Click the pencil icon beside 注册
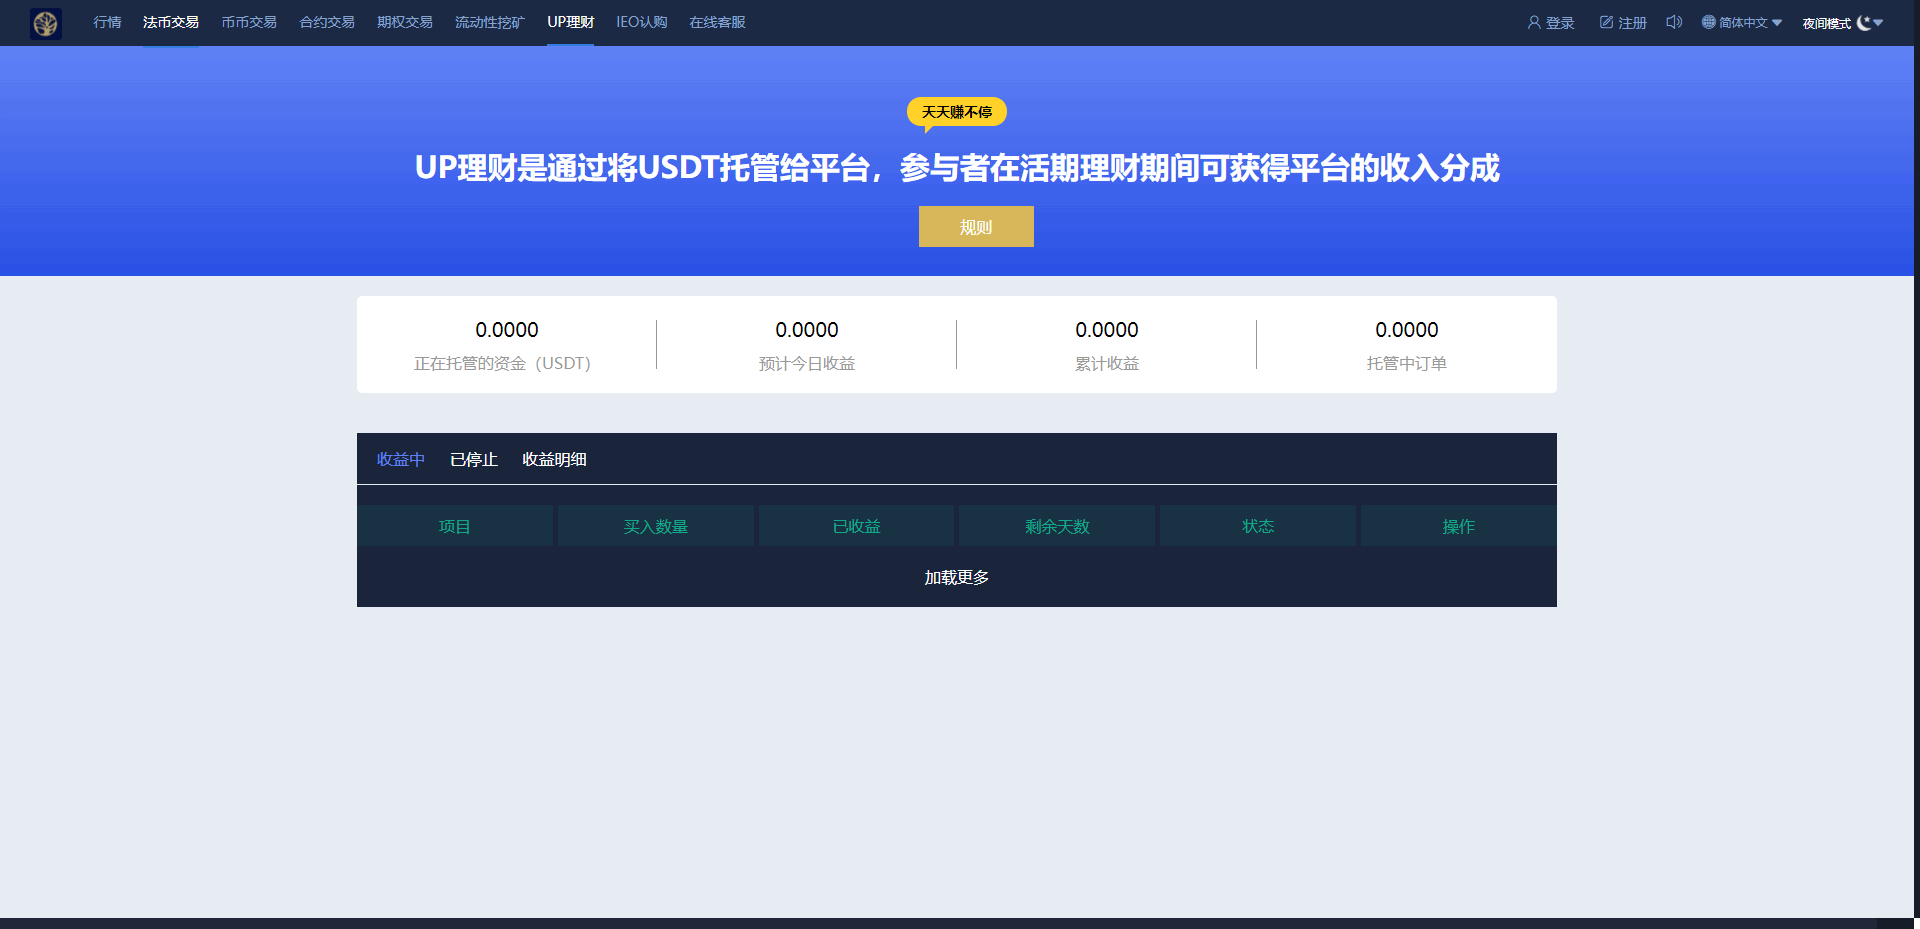Image resolution: width=1920 pixels, height=929 pixels. tap(1606, 22)
